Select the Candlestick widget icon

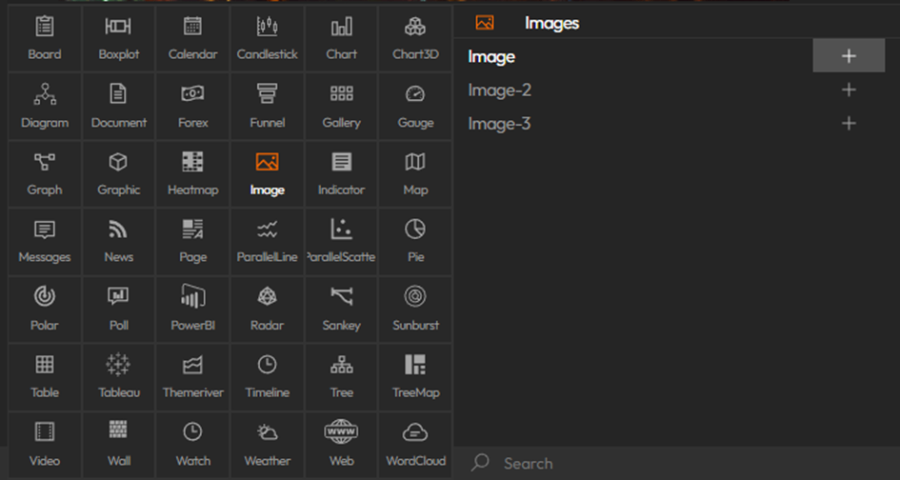pyautogui.click(x=267, y=37)
